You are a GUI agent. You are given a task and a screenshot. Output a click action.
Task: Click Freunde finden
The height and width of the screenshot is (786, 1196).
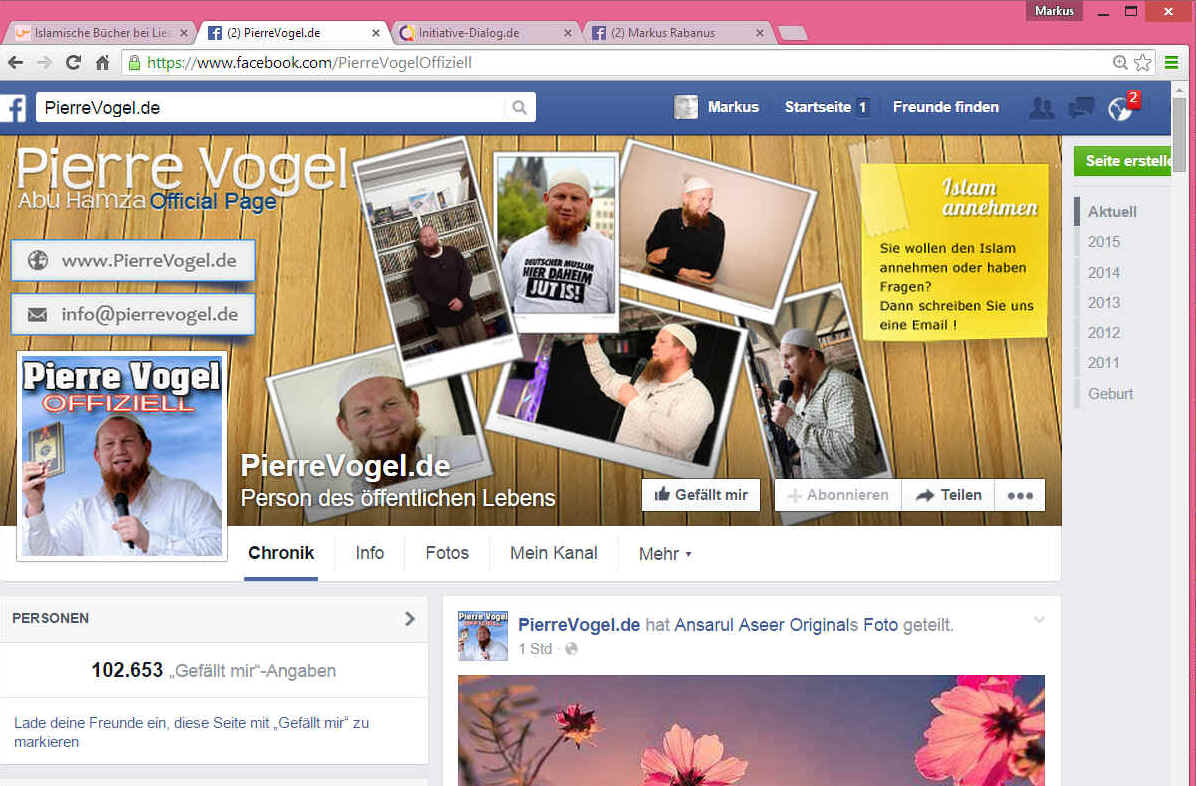click(946, 108)
